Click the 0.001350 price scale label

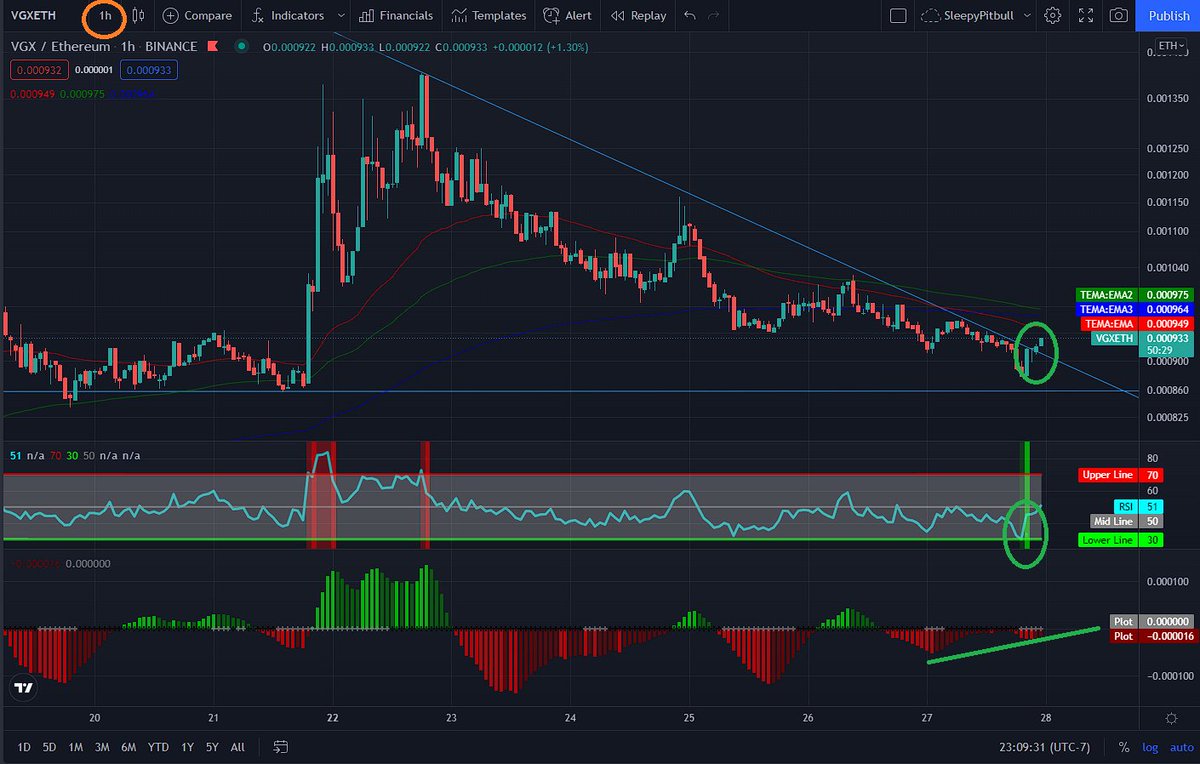[x=1169, y=98]
